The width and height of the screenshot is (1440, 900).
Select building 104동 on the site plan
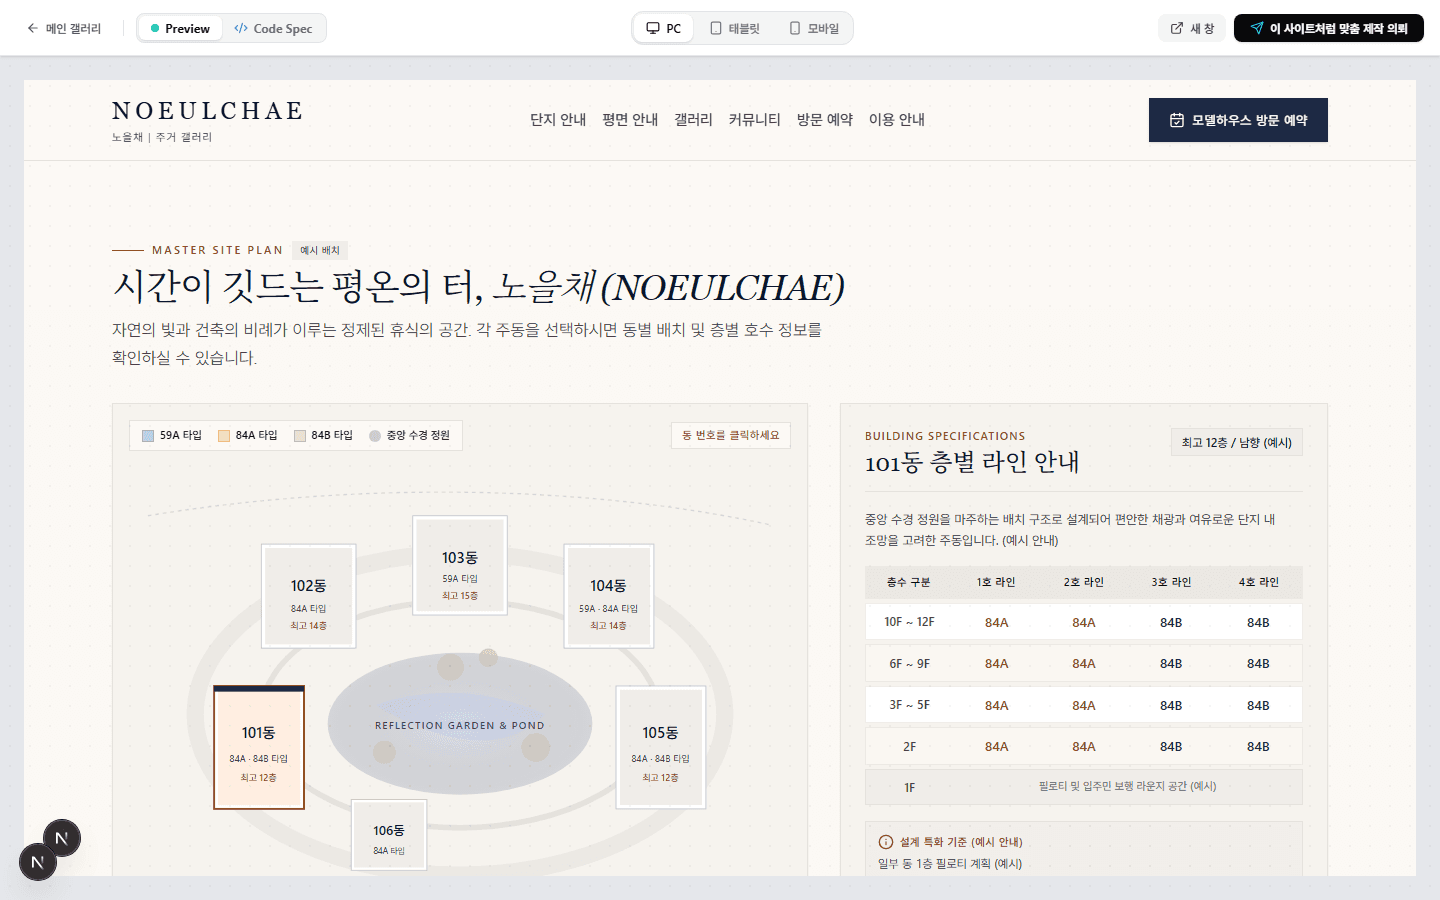click(609, 596)
